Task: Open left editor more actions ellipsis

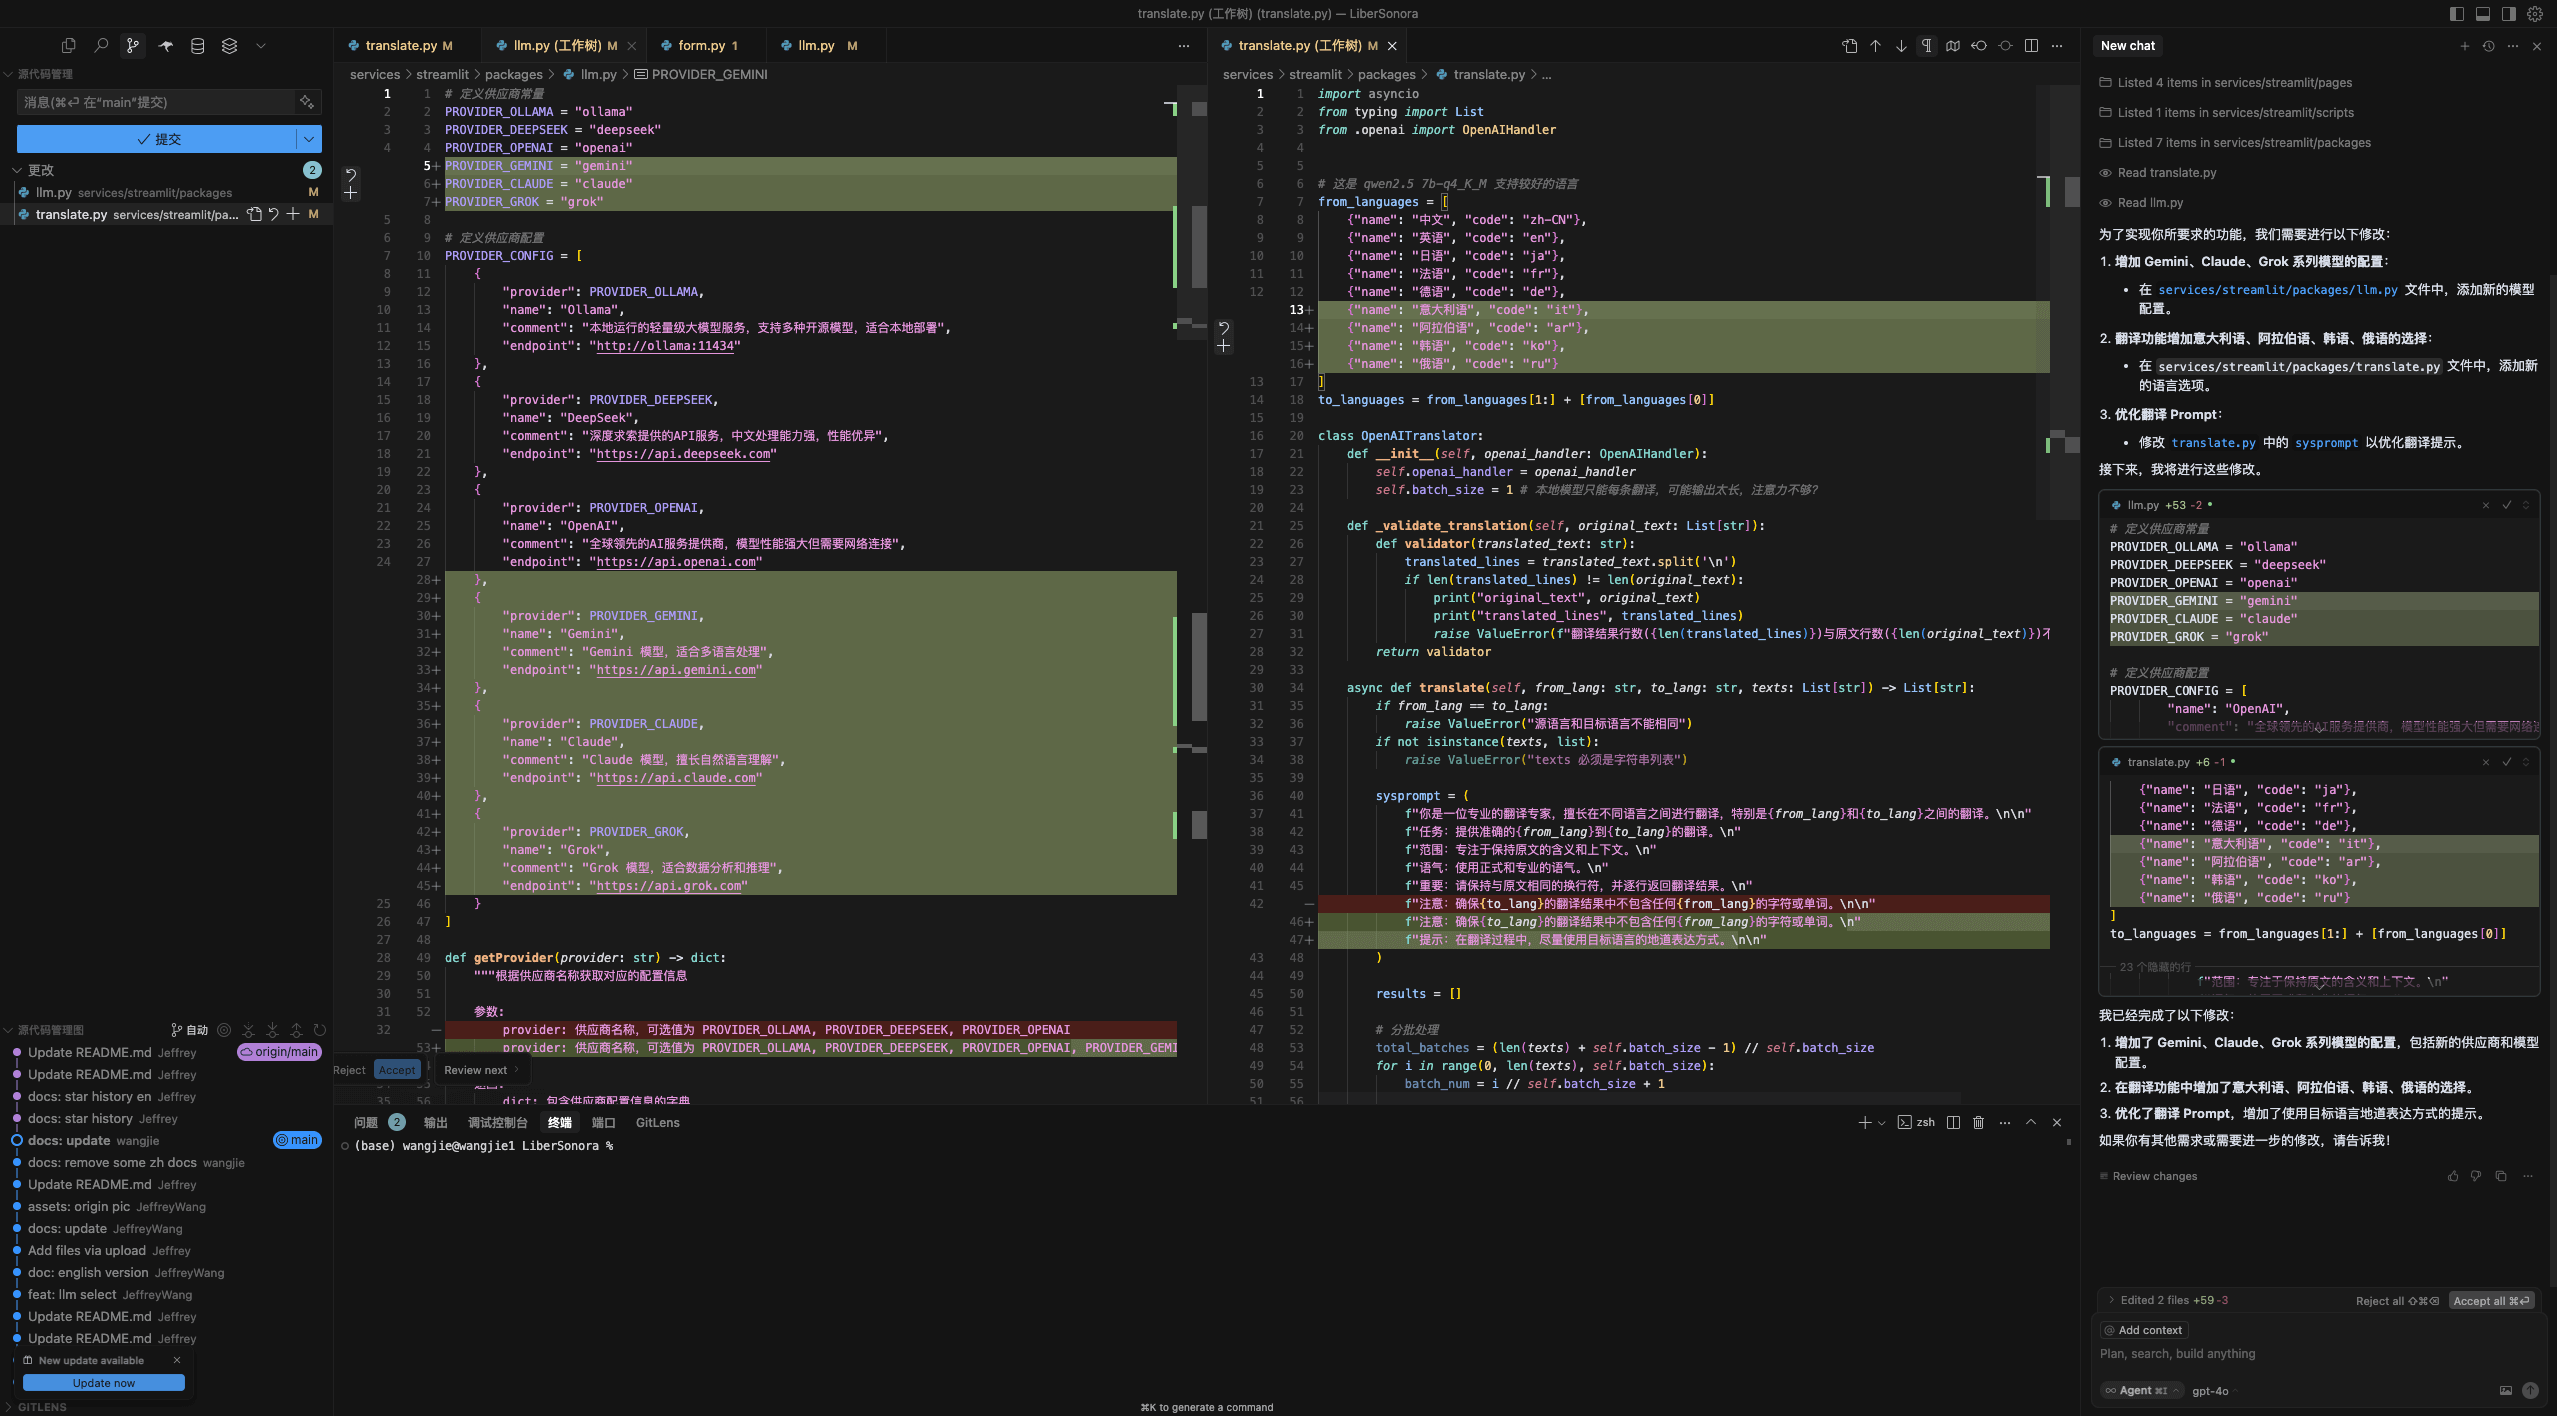Action: (x=1184, y=46)
